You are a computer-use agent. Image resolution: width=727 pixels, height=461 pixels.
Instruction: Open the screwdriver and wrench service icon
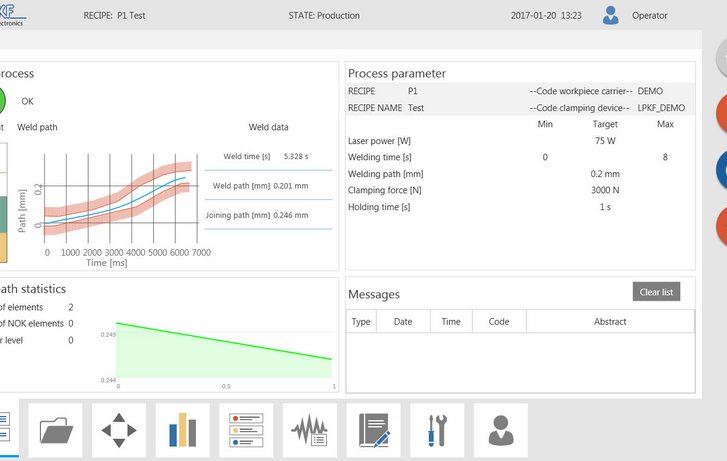coord(437,430)
